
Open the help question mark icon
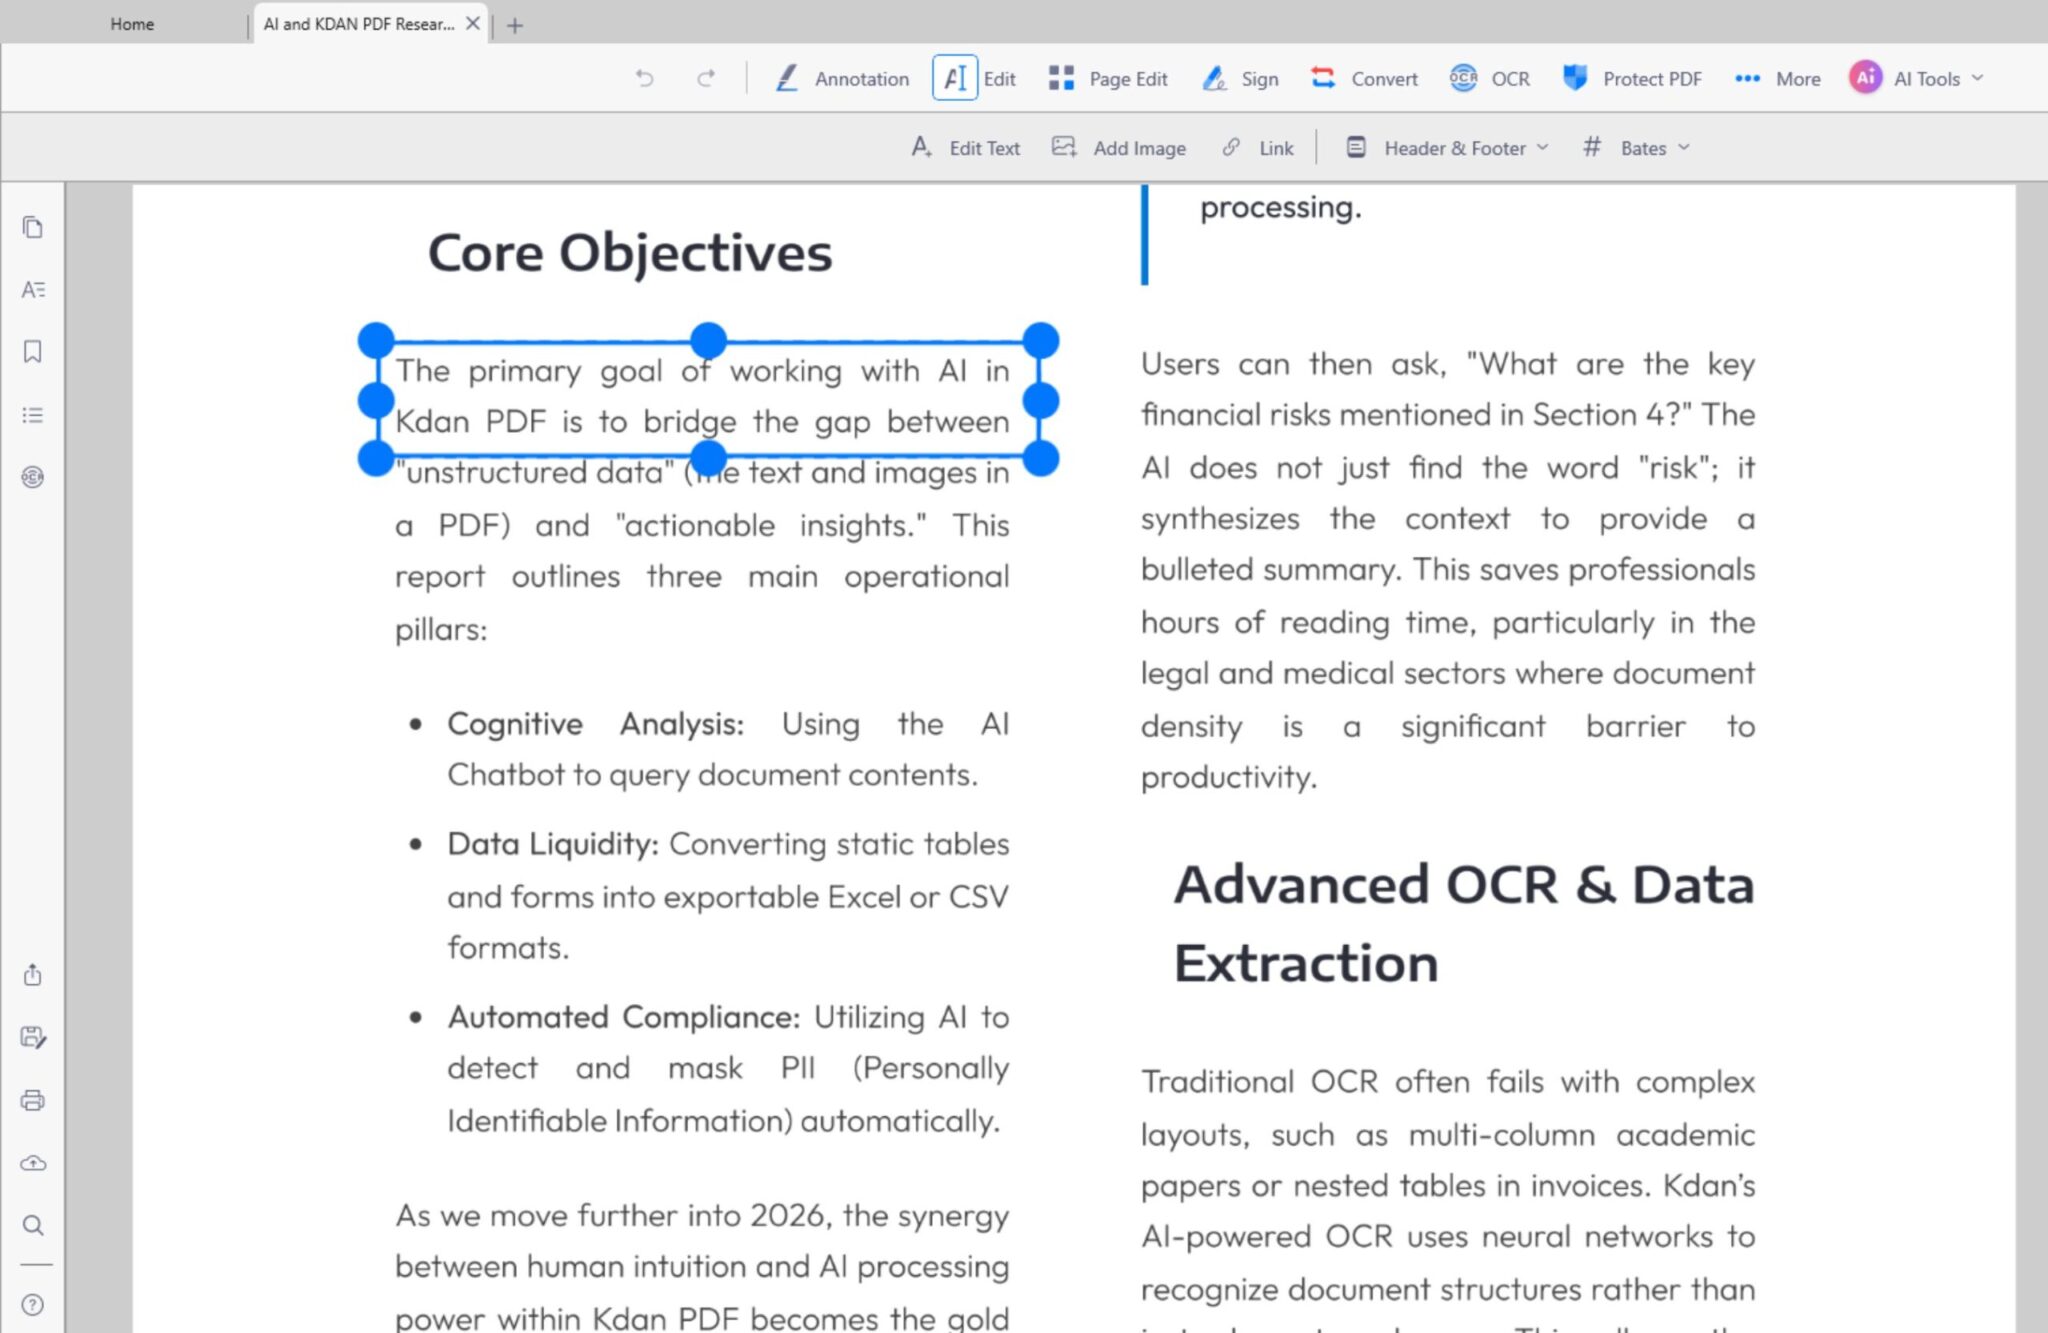pyautogui.click(x=33, y=1305)
